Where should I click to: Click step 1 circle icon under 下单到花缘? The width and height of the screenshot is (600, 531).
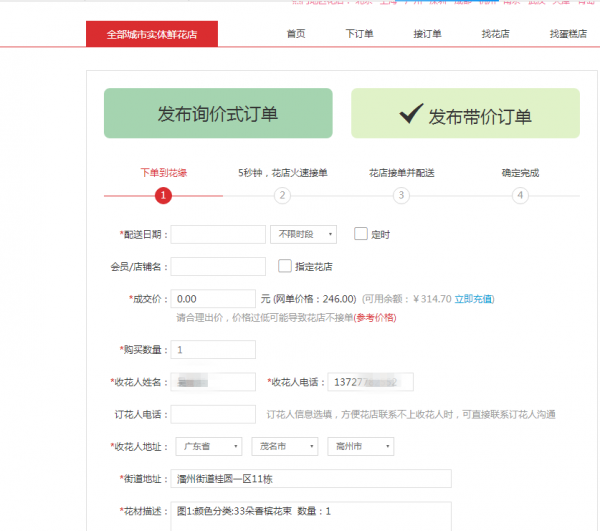163,196
